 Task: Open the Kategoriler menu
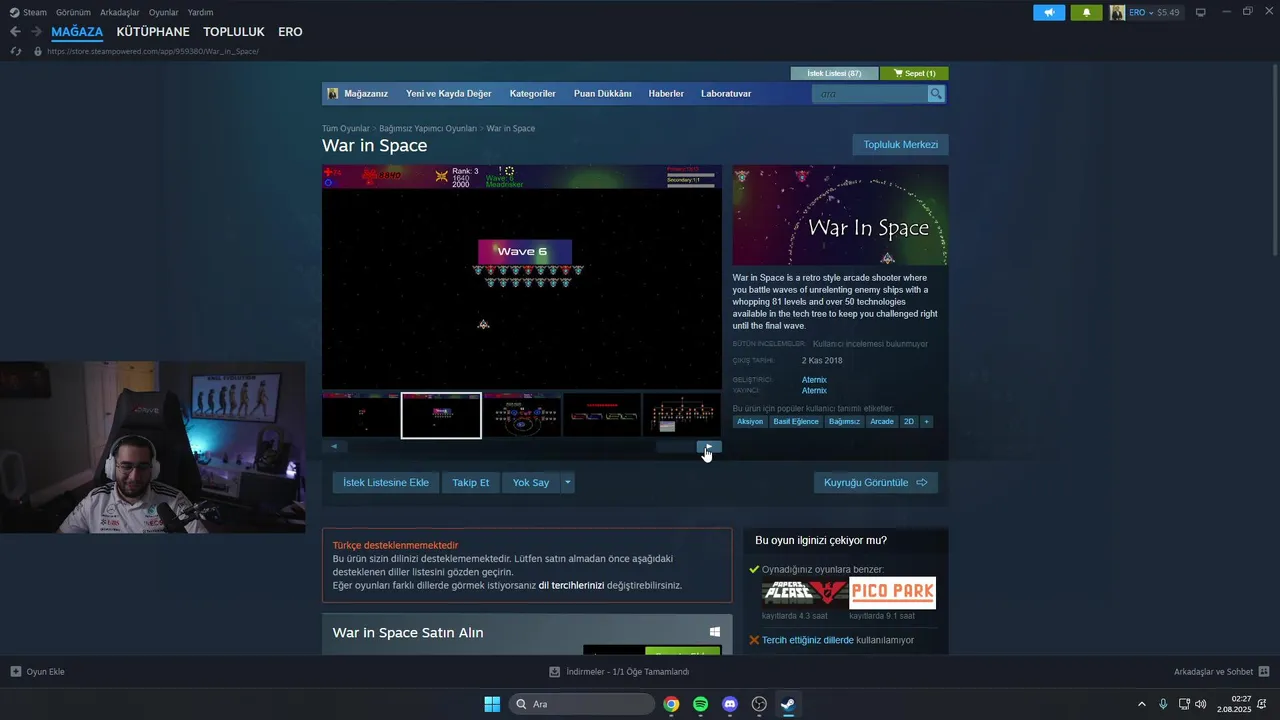click(x=532, y=93)
